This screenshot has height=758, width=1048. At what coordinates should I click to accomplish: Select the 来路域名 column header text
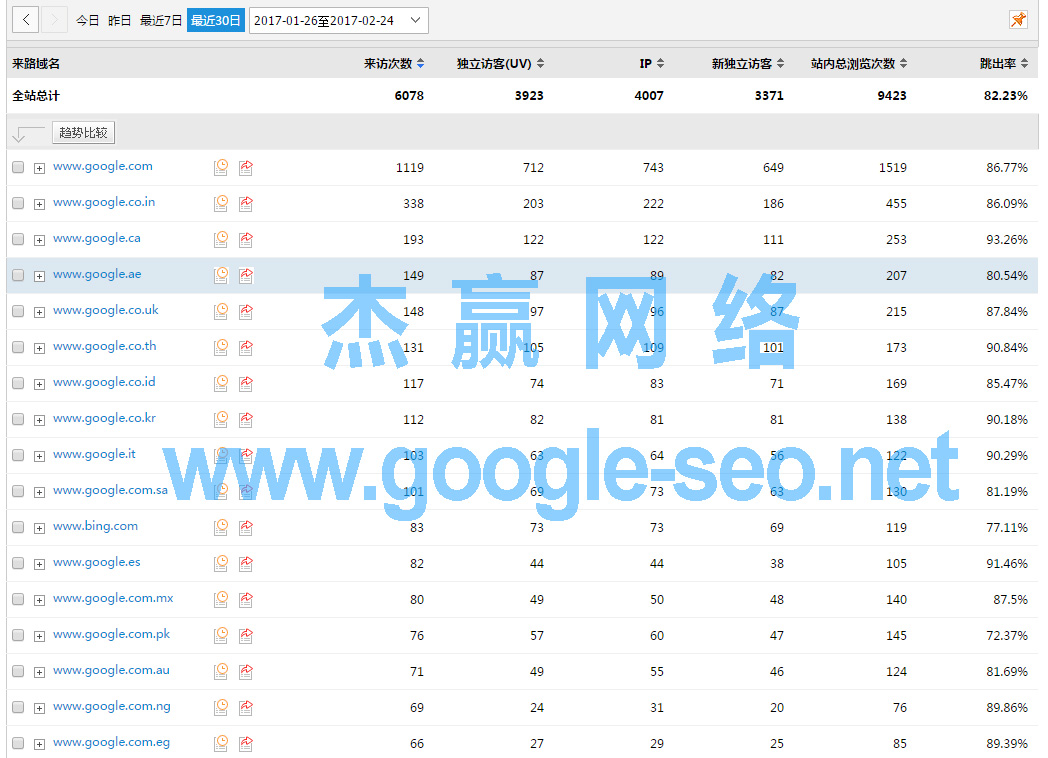point(36,64)
